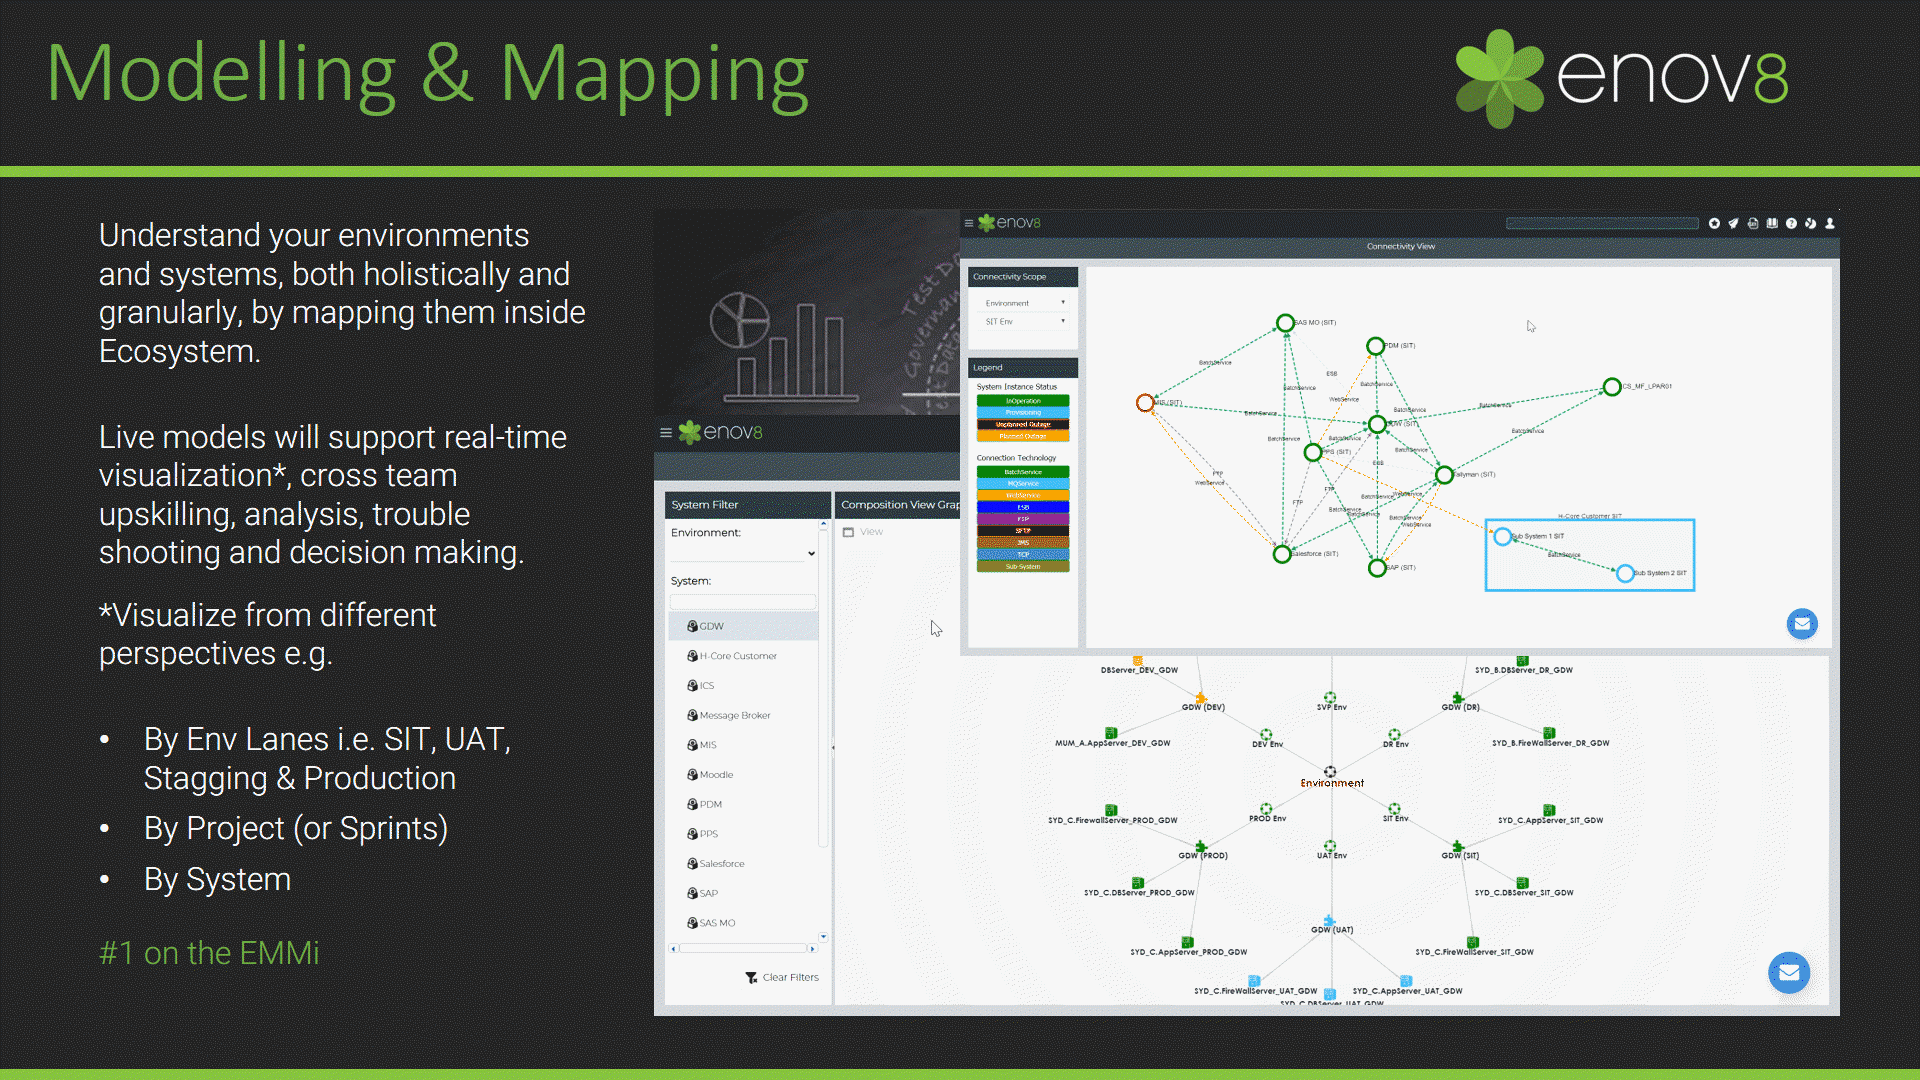Click the star favorites icon in top bar
The height and width of the screenshot is (1080, 1920).
1714,224
